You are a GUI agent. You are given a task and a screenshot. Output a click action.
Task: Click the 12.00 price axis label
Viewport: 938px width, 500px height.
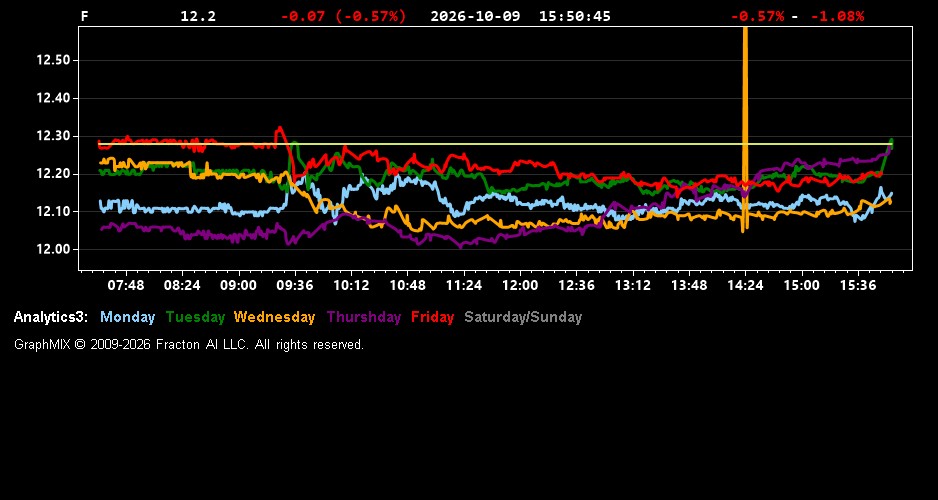click(x=54, y=249)
